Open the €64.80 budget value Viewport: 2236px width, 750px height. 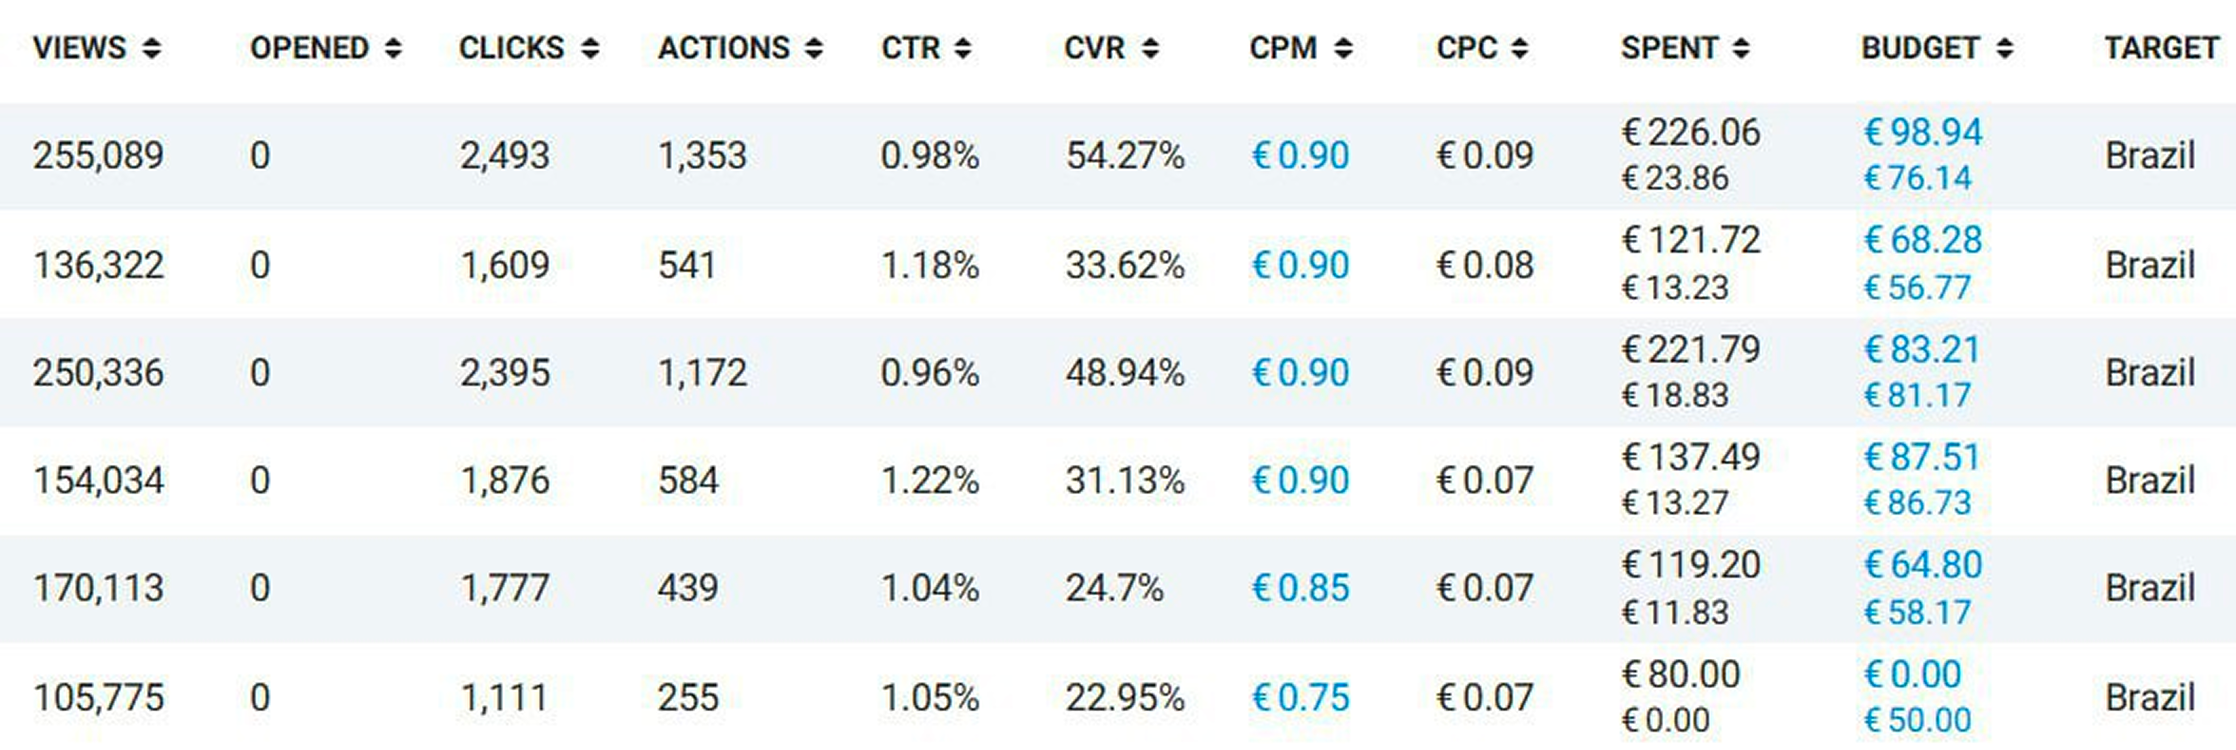[1922, 565]
